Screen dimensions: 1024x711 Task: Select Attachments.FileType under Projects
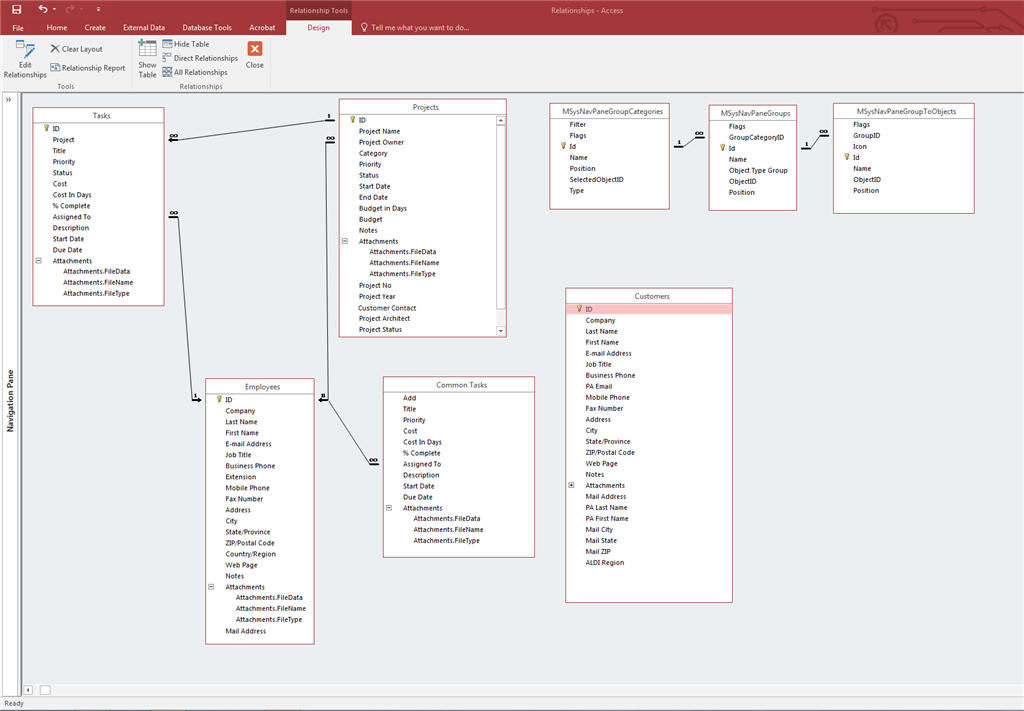point(402,274)
